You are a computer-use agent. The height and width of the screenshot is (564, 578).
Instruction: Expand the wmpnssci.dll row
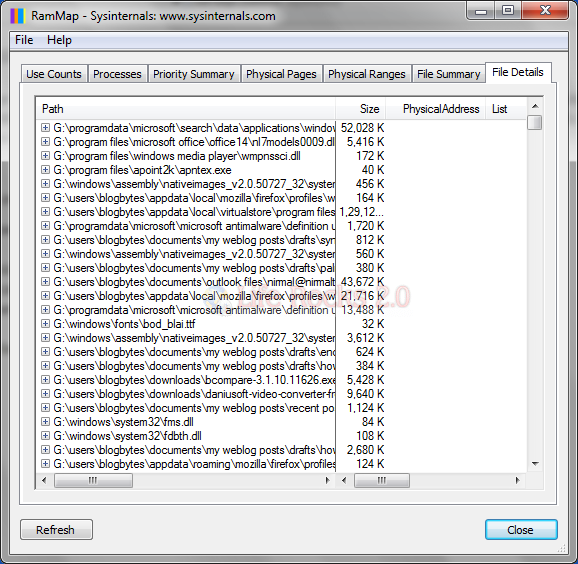[45, 156]
